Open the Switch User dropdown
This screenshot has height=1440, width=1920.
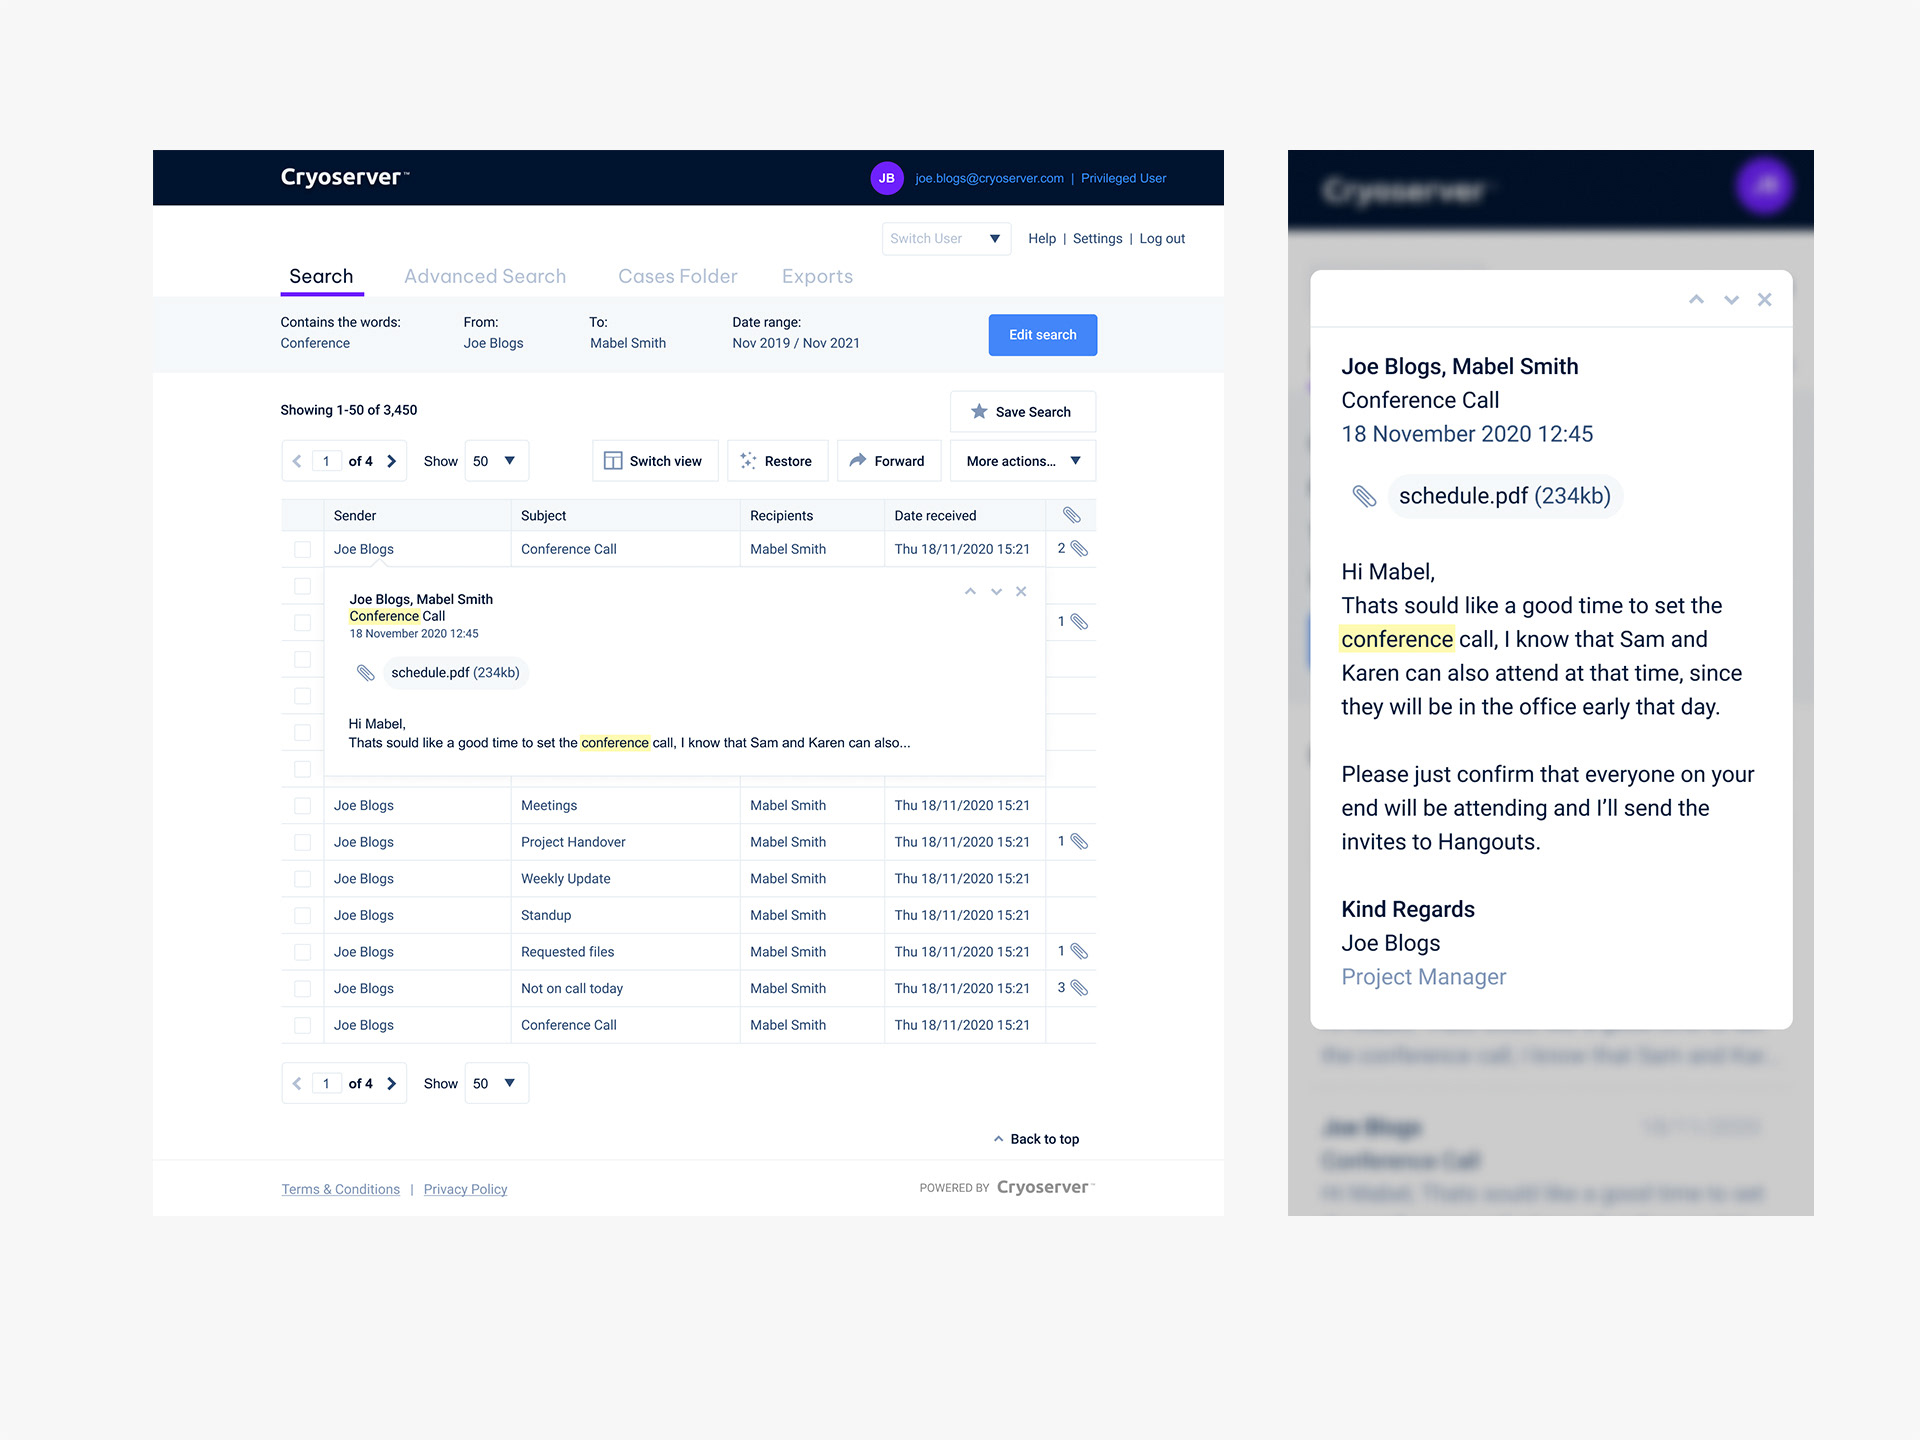pyautogui.click(x=946, y=238)
